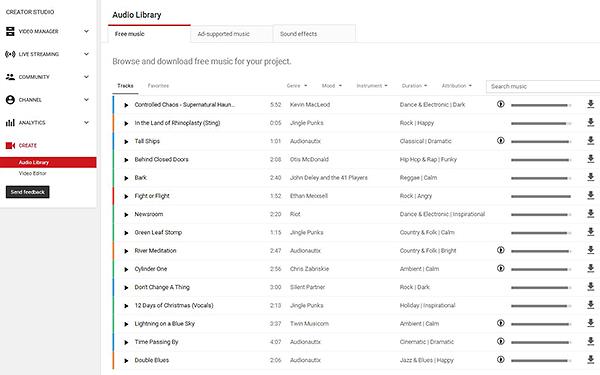The width and height of the screenshot is (600, 375).
Task: Click the Search music field
Action: 543,86
